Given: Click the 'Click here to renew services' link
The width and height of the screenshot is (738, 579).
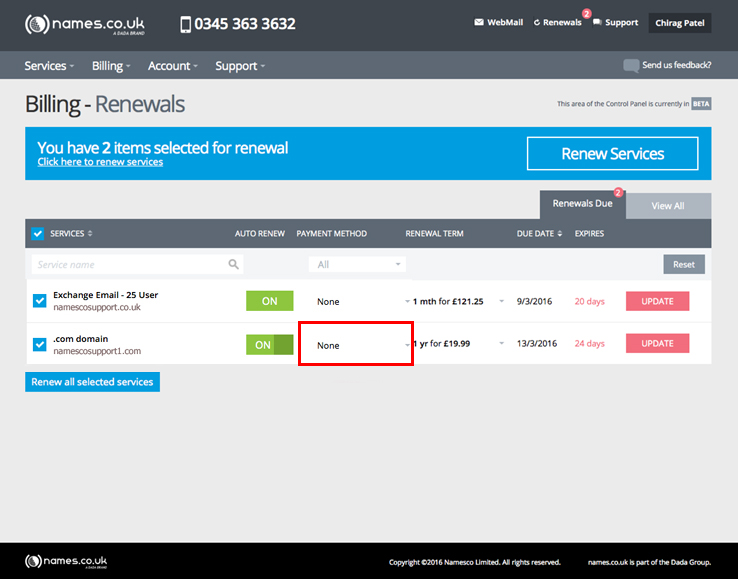Looking at the screenshot, I should coord(100,162).
